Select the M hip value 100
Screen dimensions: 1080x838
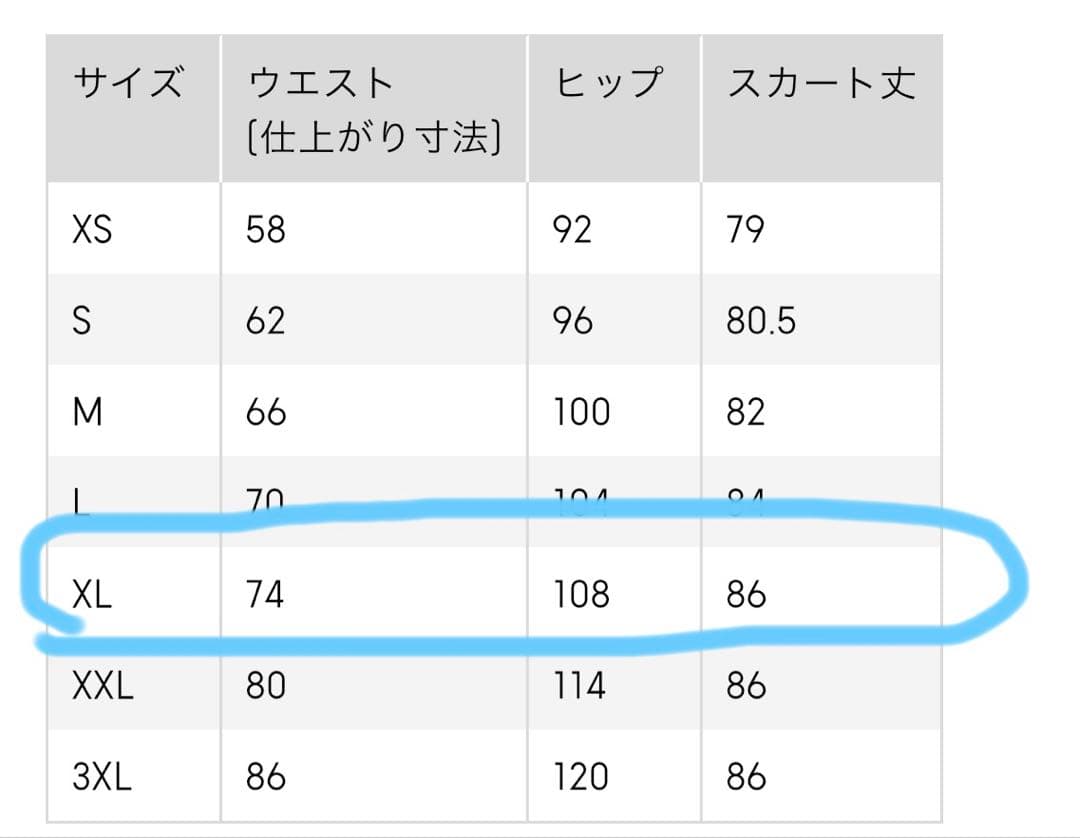point(581,412)
